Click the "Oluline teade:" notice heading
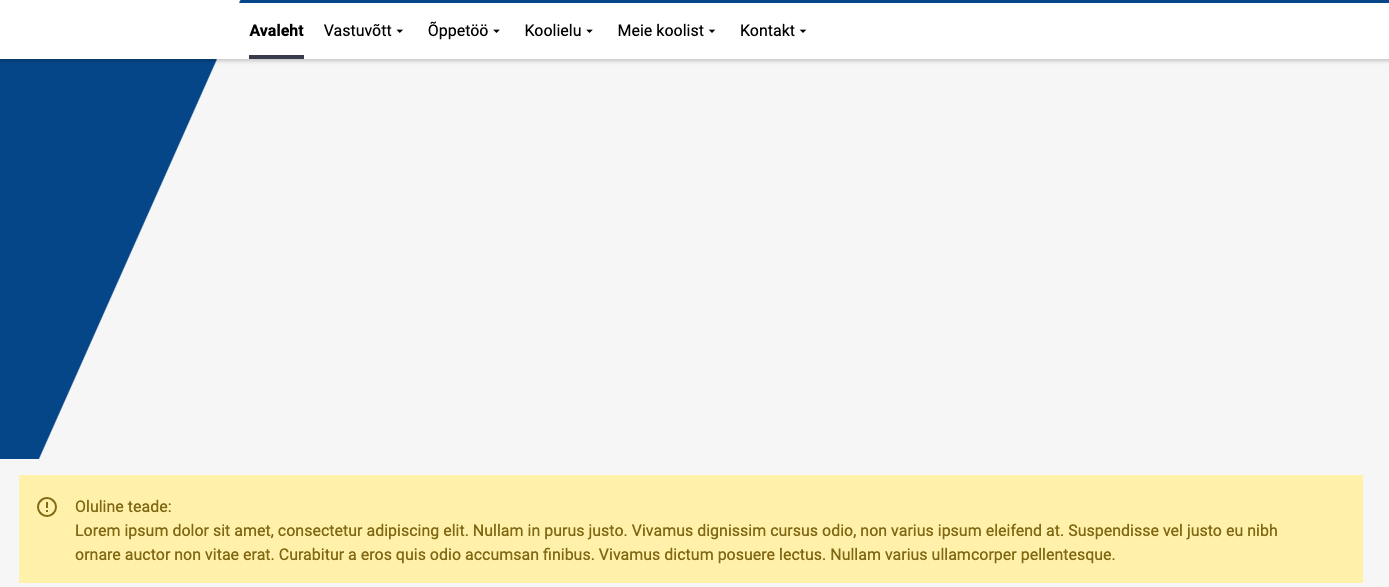 click(x=123, y=507)
